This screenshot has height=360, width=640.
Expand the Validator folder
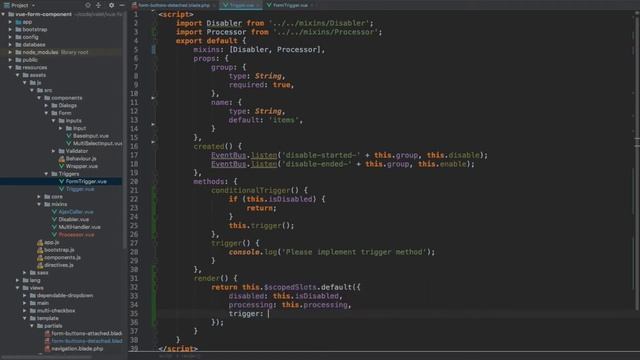click(53, 151)
